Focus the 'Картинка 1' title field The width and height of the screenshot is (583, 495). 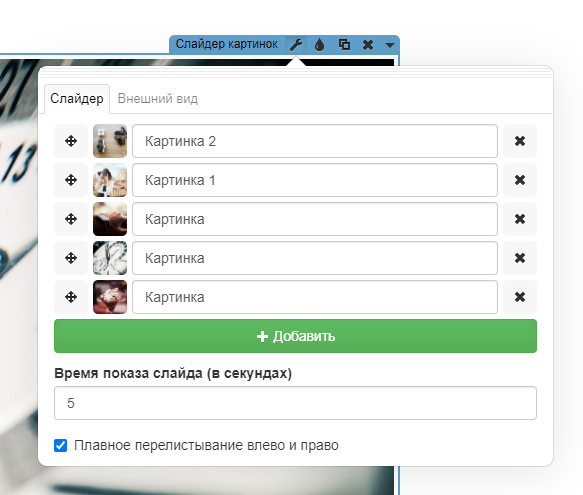point(315,180)
